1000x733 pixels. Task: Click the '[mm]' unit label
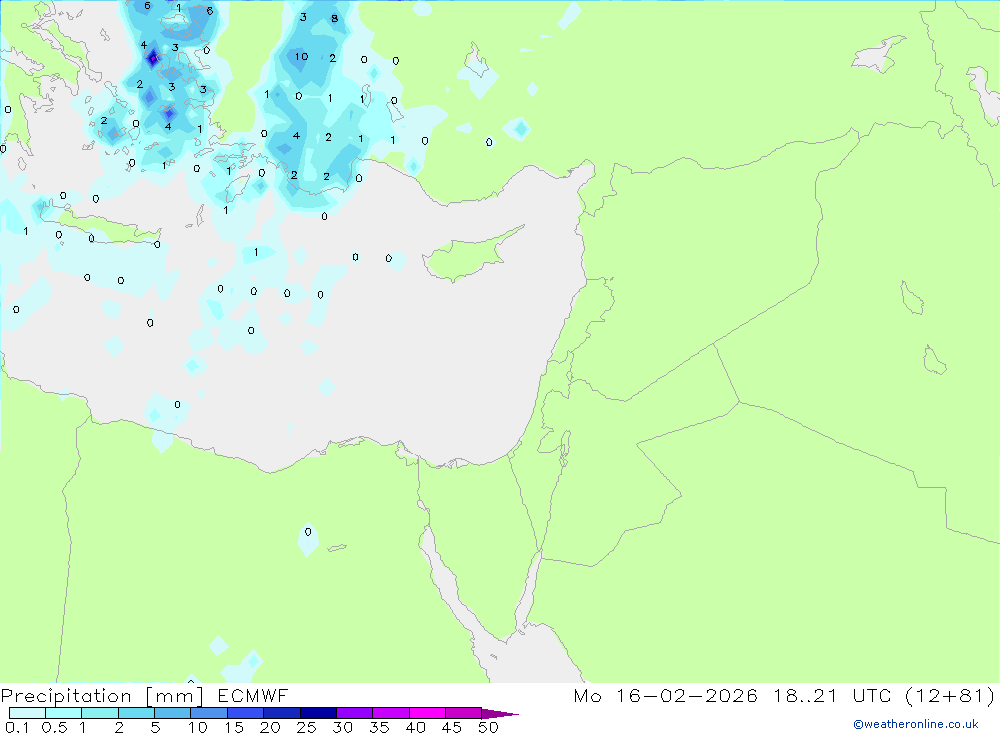tap(174, 696)
